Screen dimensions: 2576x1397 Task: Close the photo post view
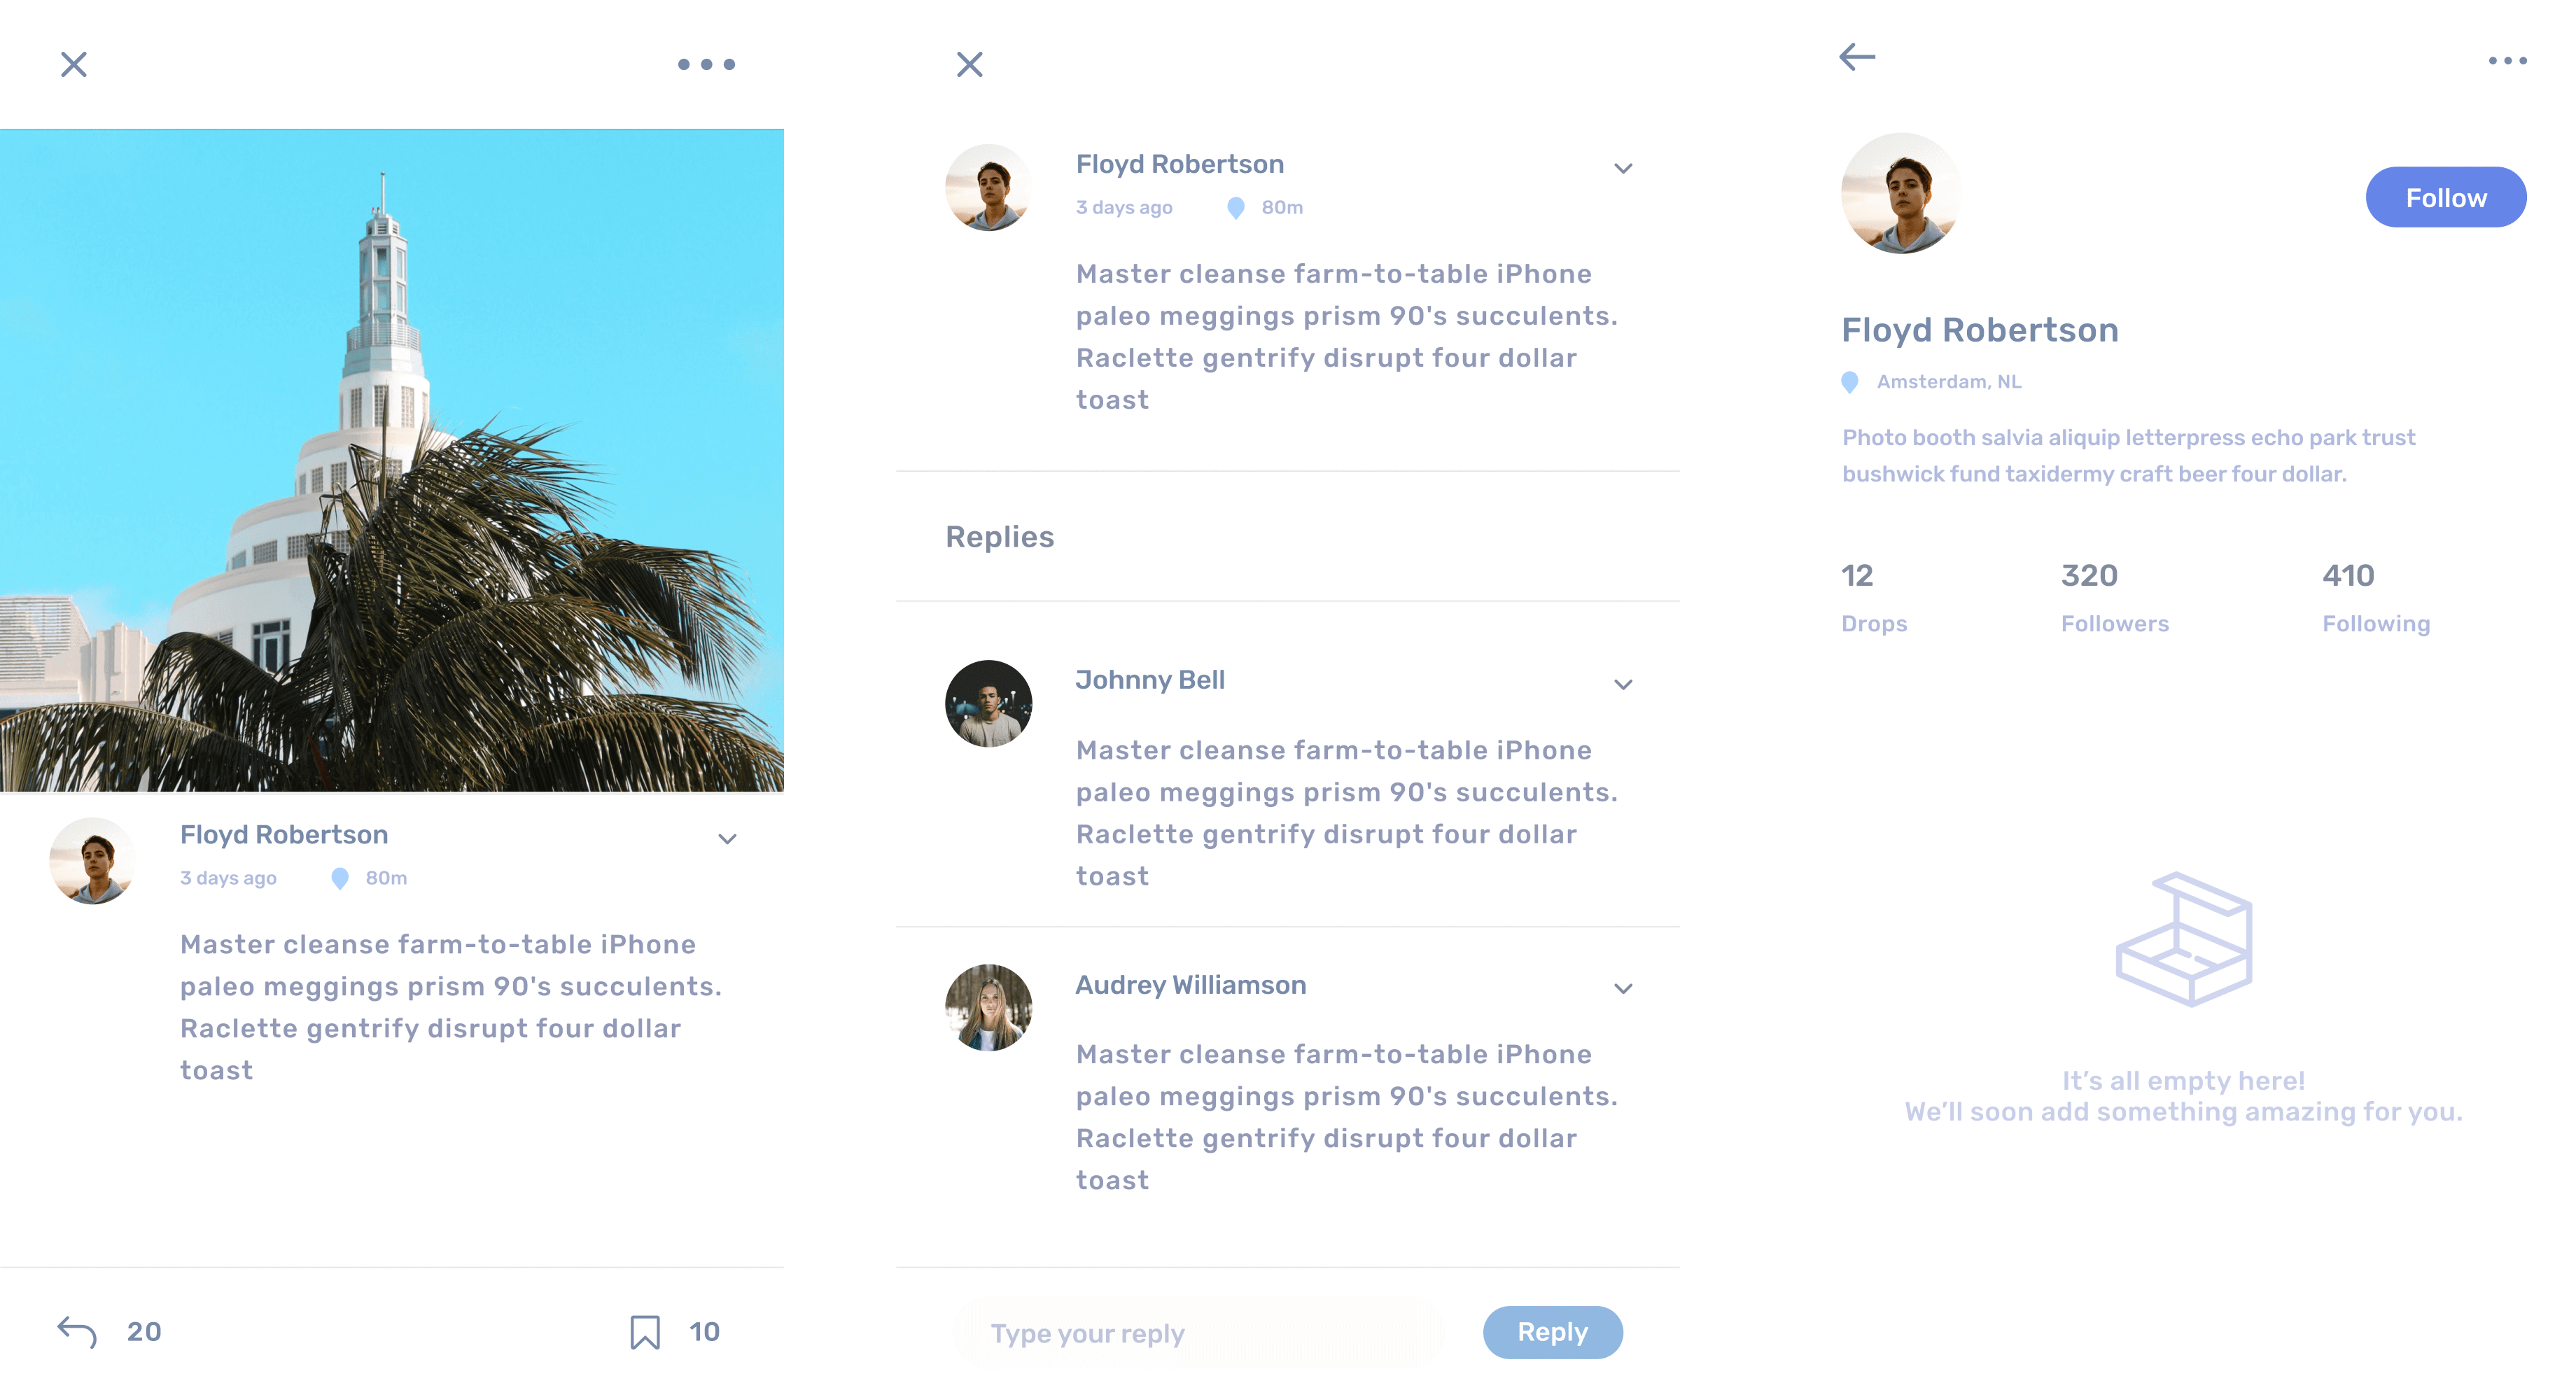73,64
